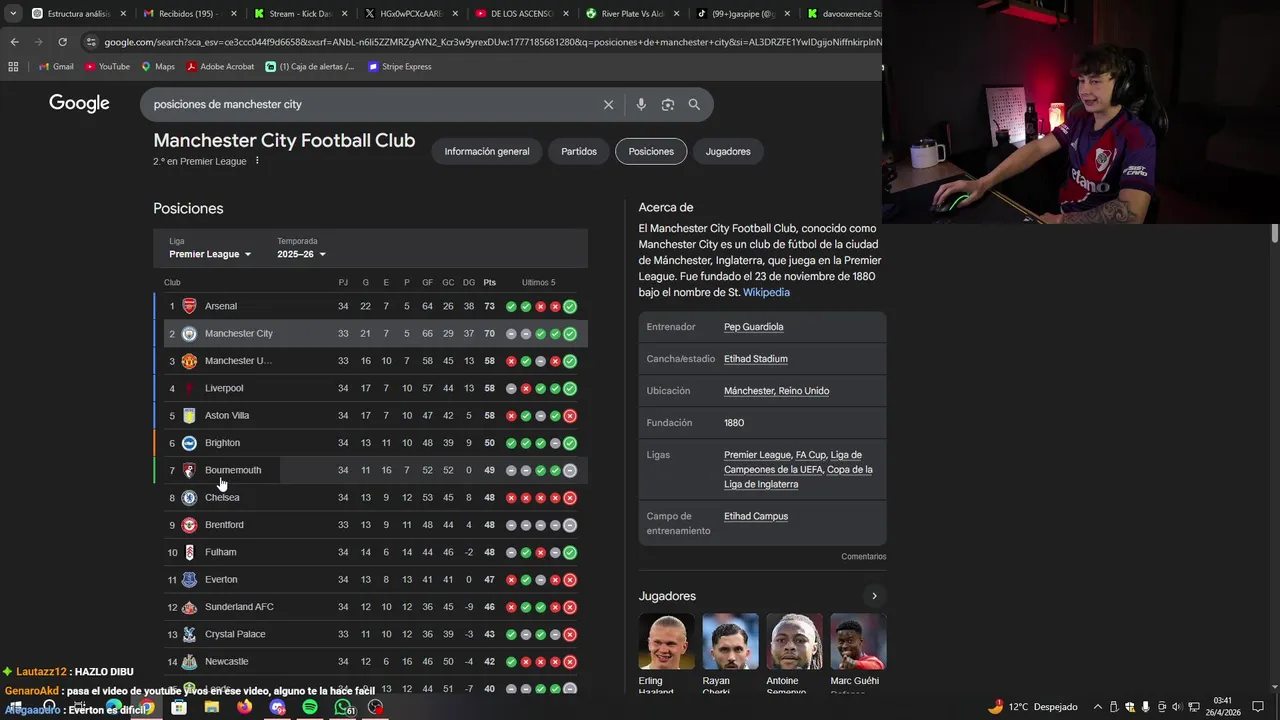
Task: Open Microsoft Store from the taskbar
Action: (179, 707)
